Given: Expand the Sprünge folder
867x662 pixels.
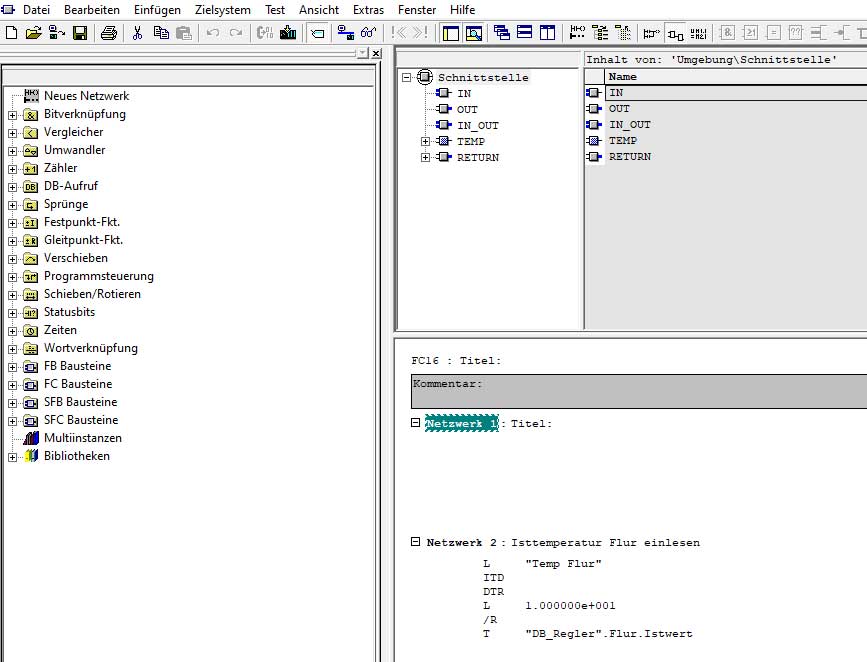Looking at the screenshot, I should pos(12,205).
